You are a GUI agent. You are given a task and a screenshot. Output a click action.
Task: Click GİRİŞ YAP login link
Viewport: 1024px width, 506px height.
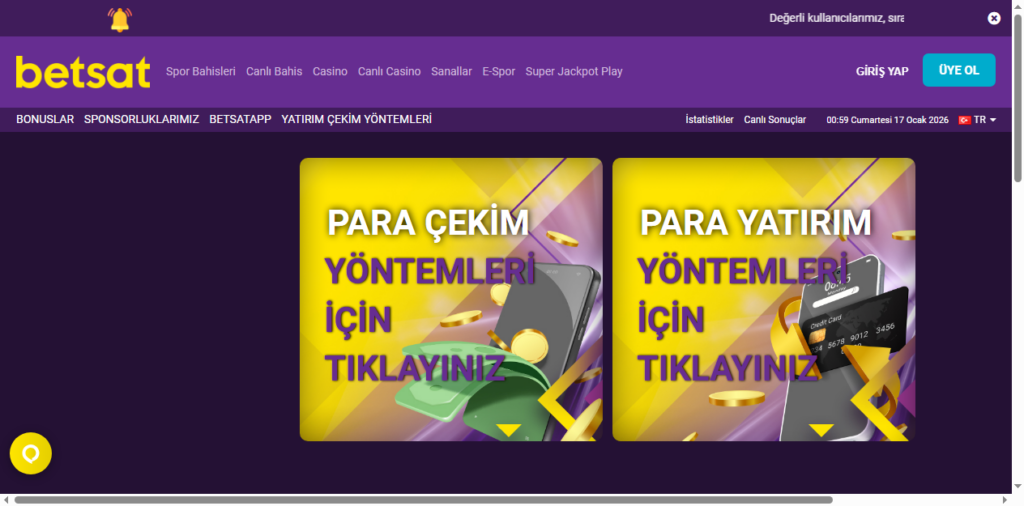click(x=882, y=71)
